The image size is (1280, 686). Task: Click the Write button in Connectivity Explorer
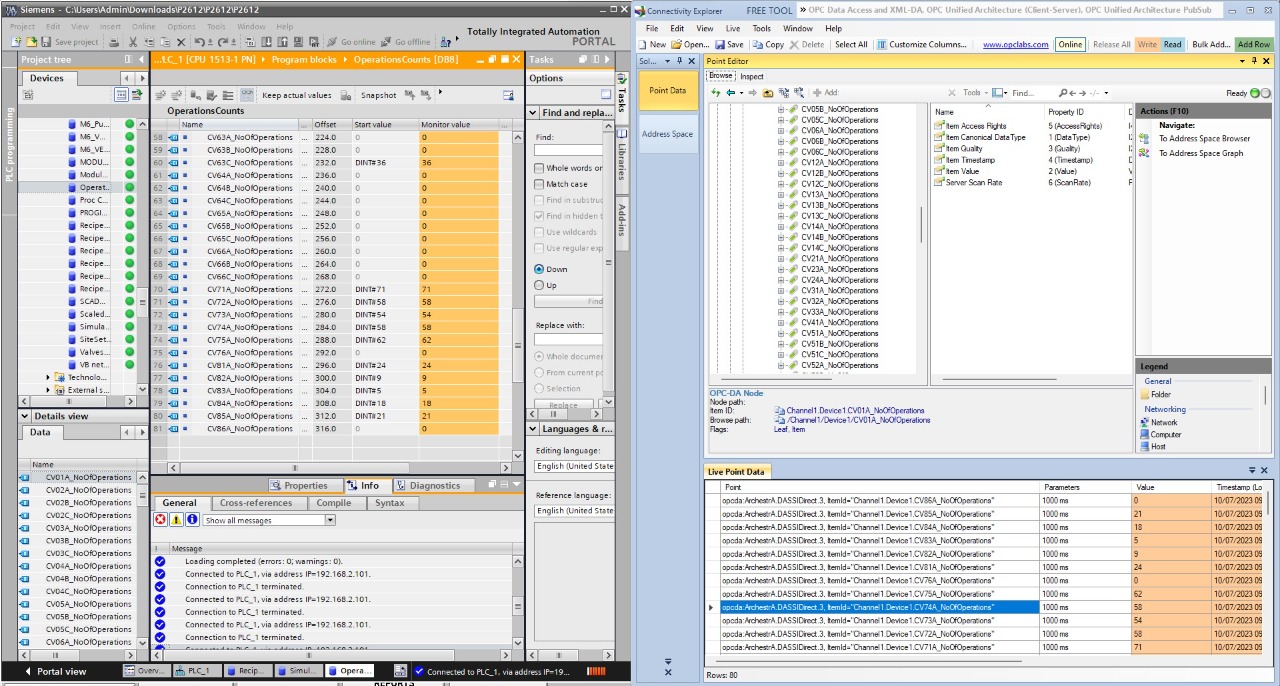(1147, 45)
